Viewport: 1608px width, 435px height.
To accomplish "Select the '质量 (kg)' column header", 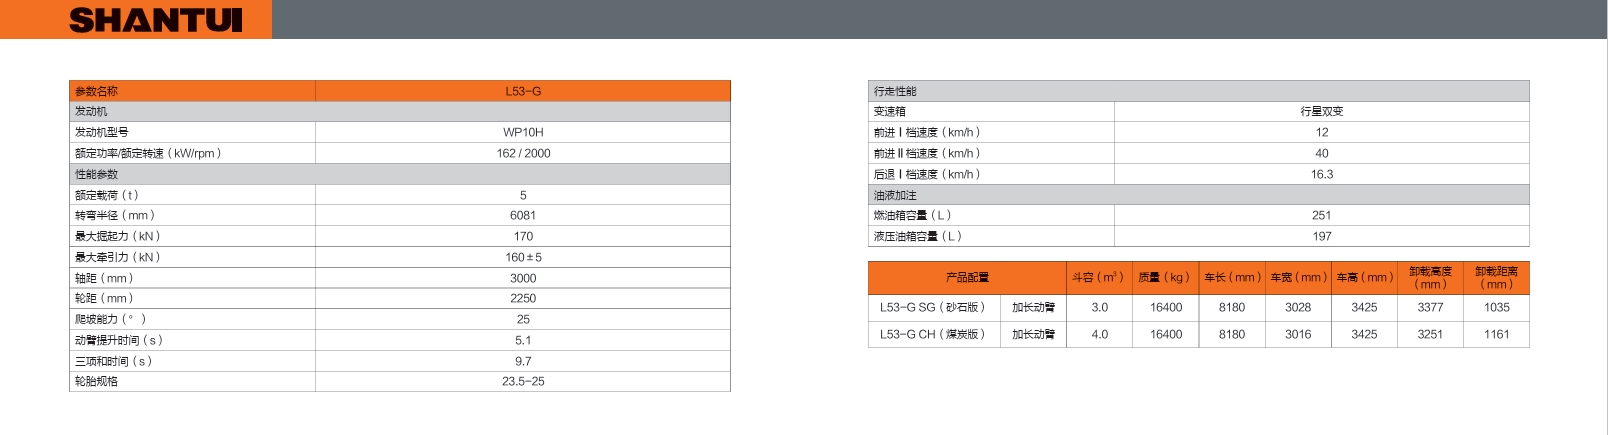I will pyautogui.click(x=1165, y=277).
